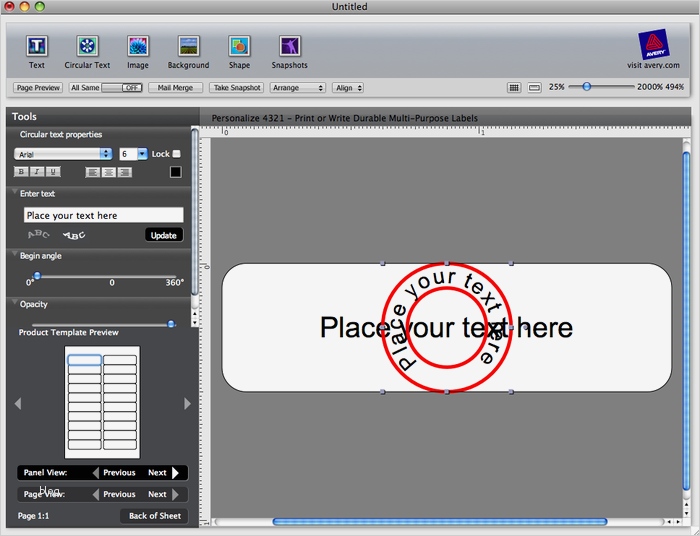This screenshot has width=700, height=536.
Task: Add Circular Text from the toolbar
Action: click(x=87, y=46)
